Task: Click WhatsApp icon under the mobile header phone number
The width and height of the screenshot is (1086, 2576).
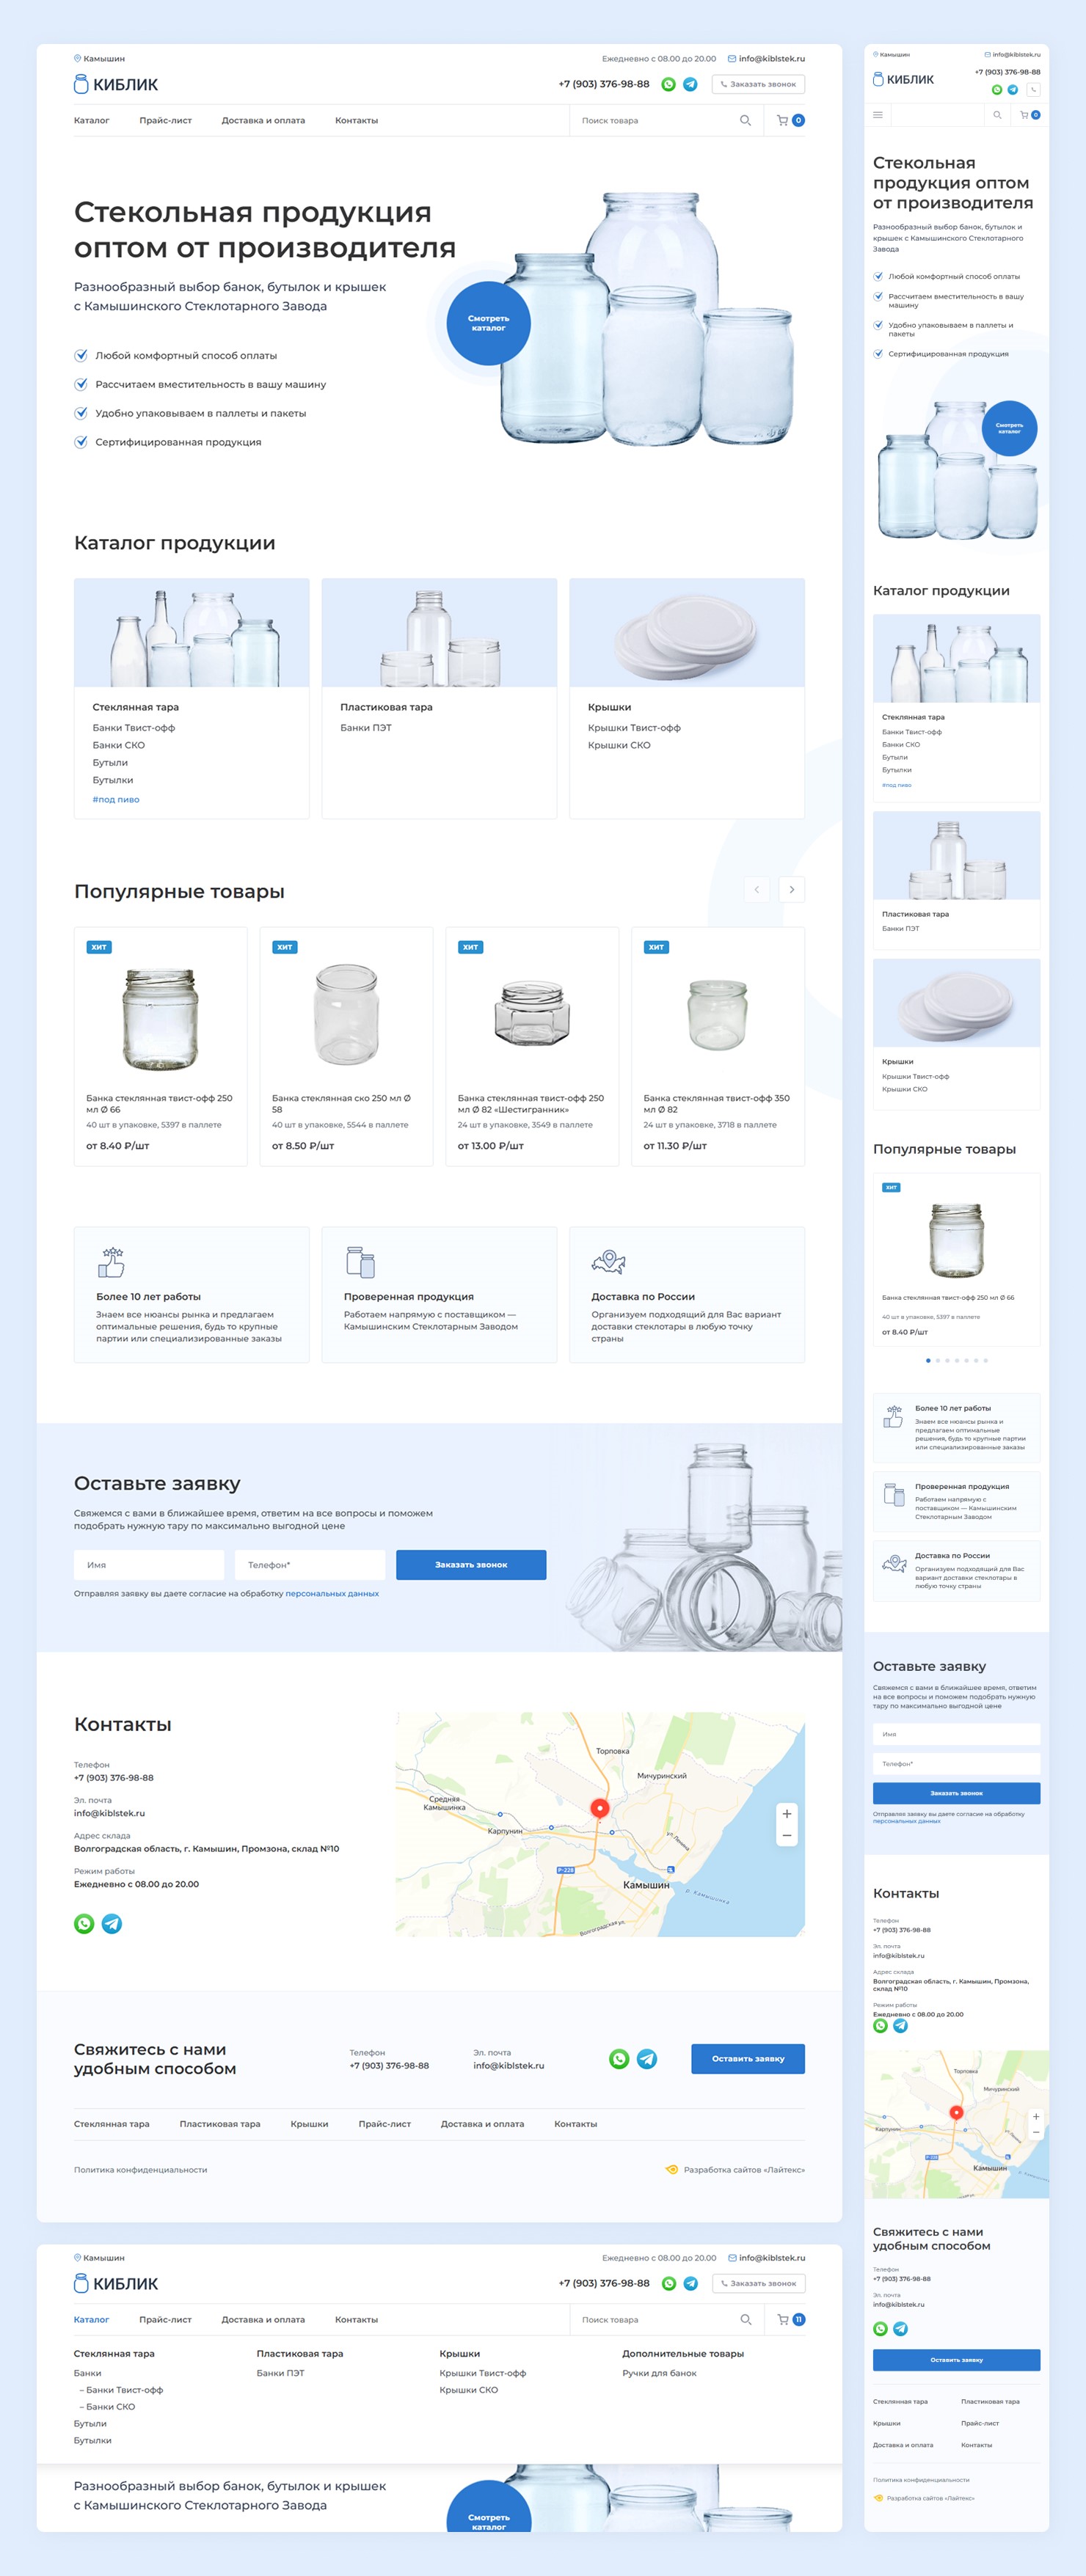Action: 996,90
